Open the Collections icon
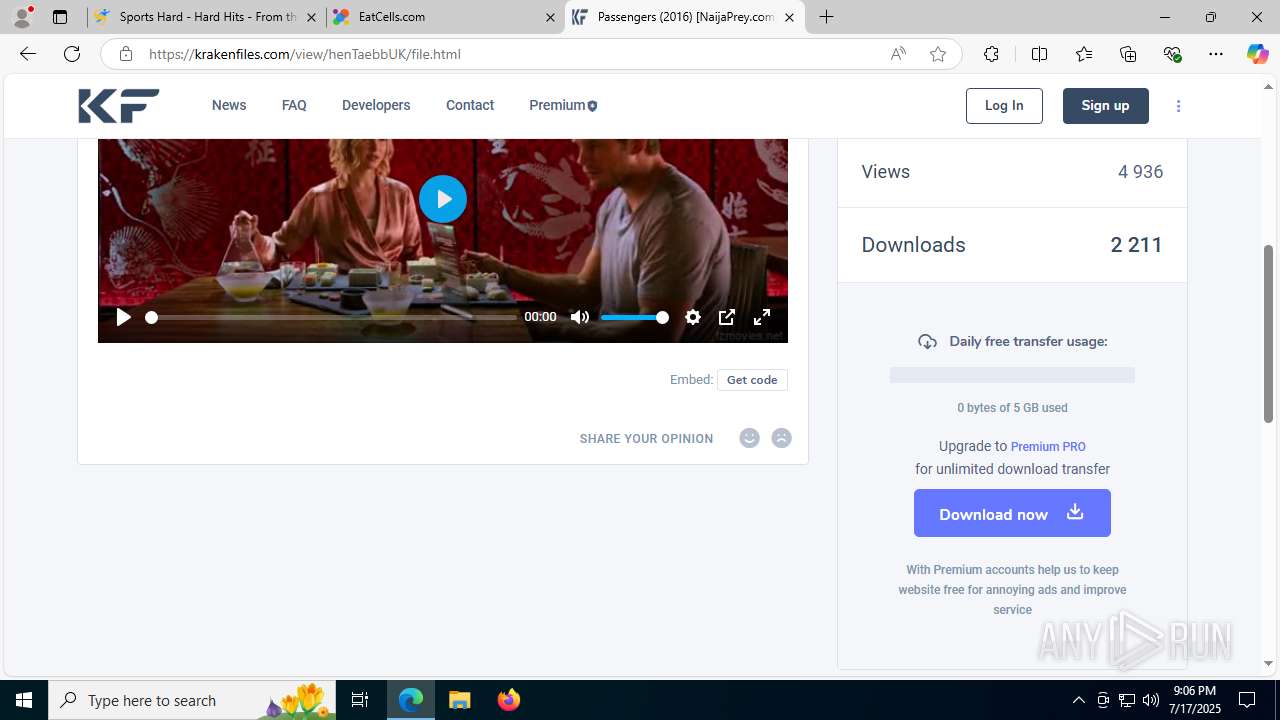 click(x=1128, y=54)
